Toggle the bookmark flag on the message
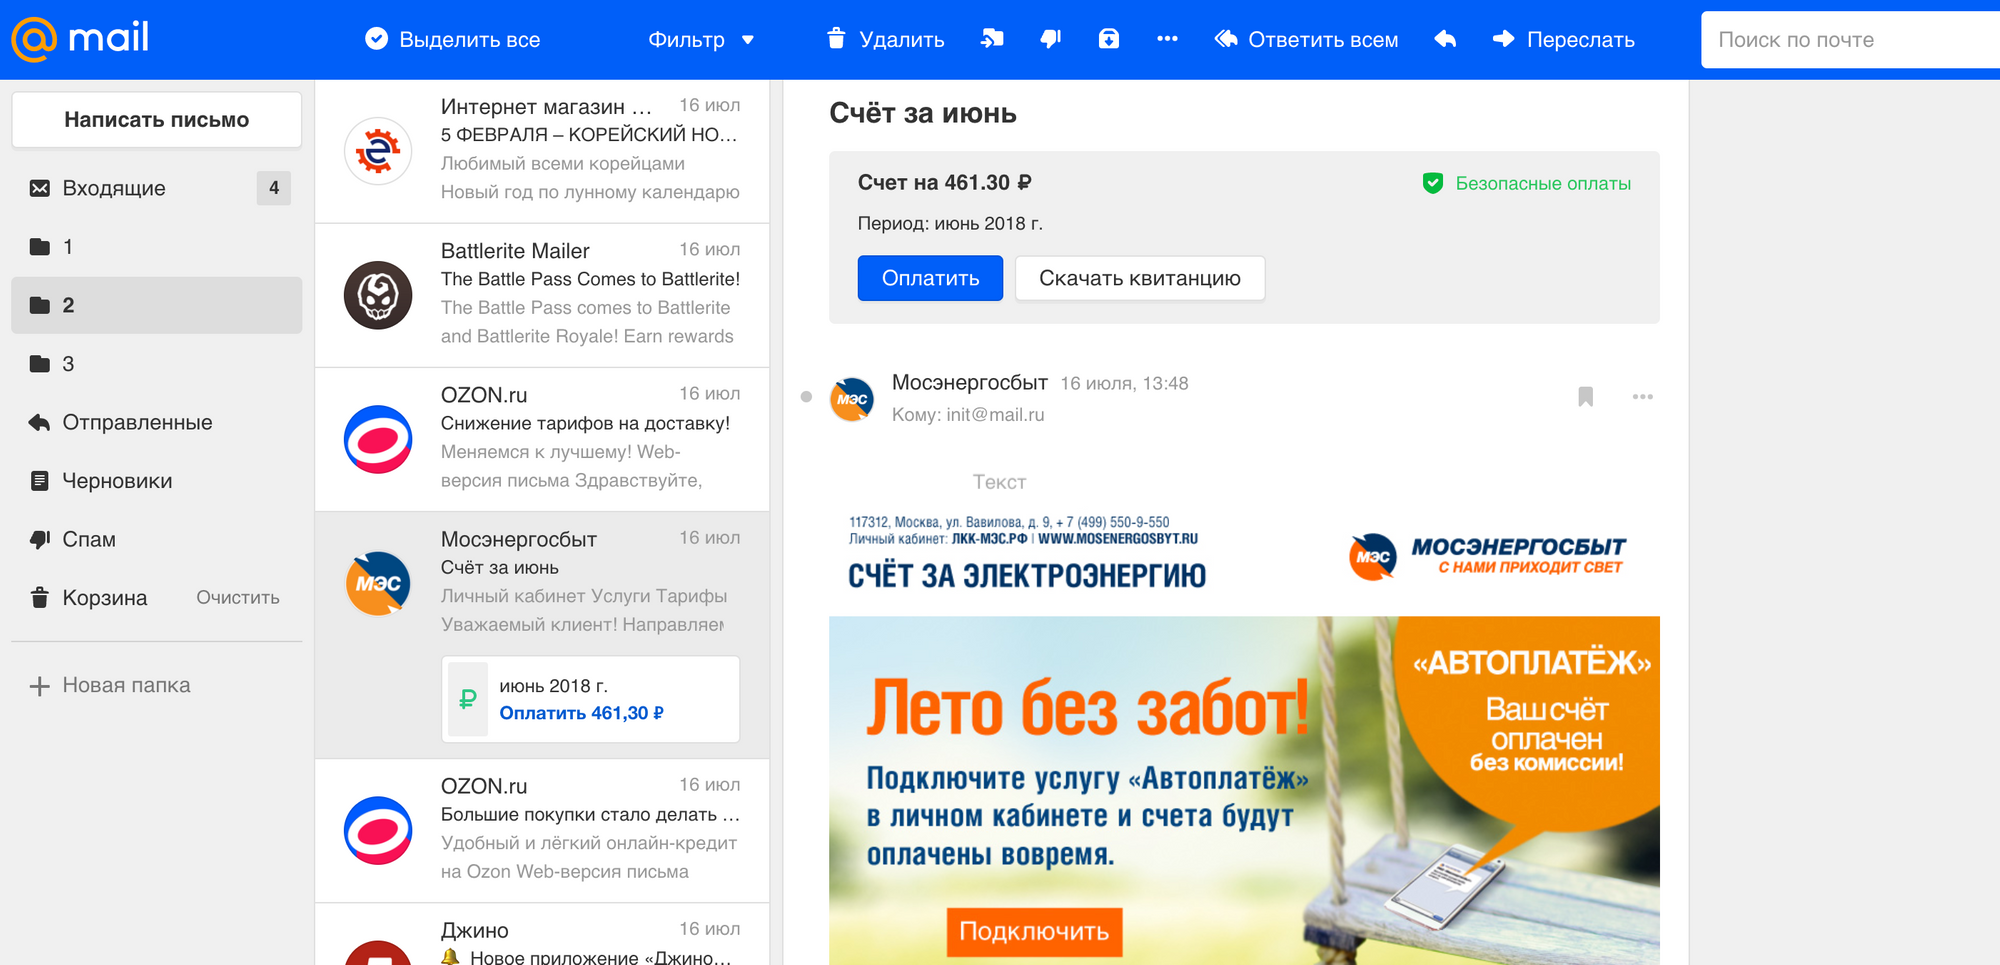Screen dimensions: 2000x965 [1585, 397]
